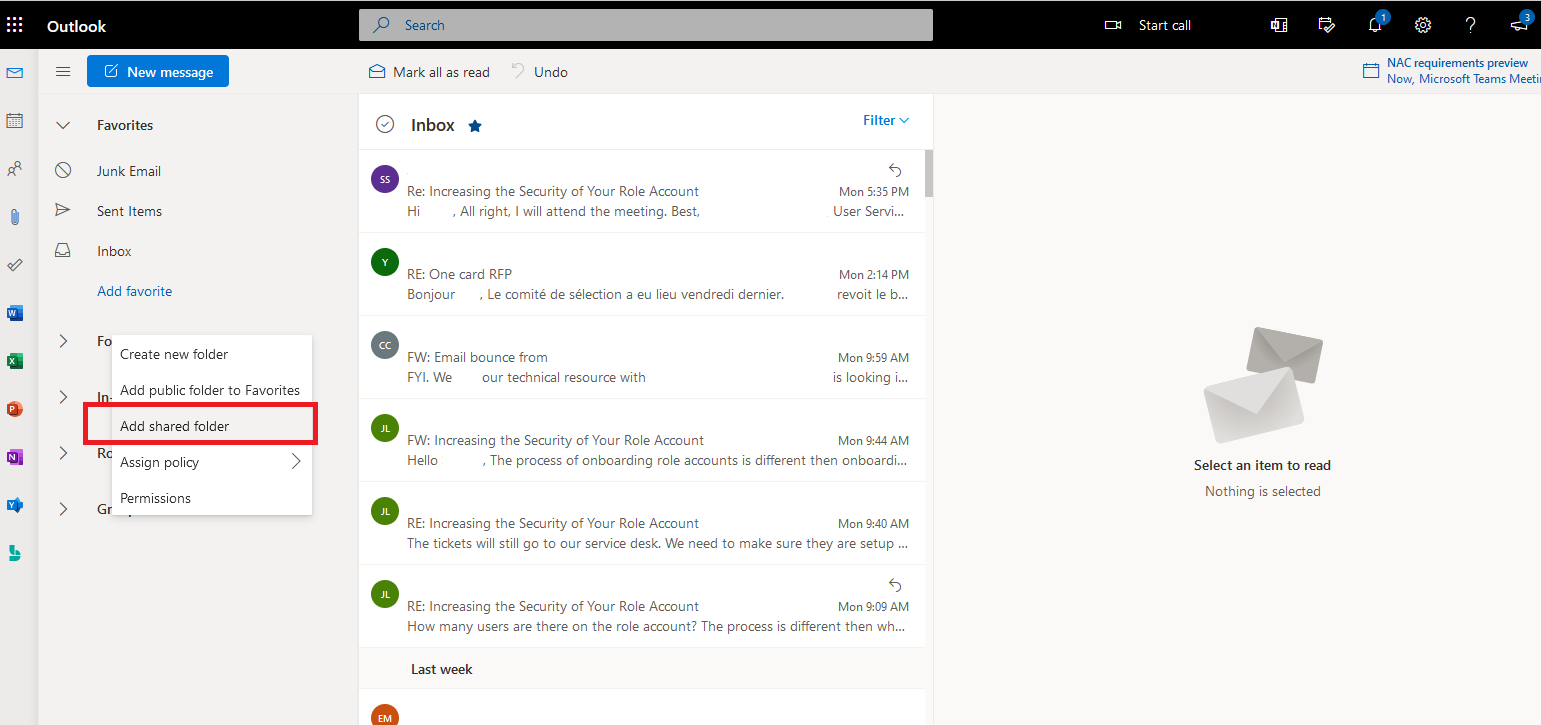Open To Do checkmark icon
Viewport: 1541px width, 725px height.
click(x=15, y=265)
